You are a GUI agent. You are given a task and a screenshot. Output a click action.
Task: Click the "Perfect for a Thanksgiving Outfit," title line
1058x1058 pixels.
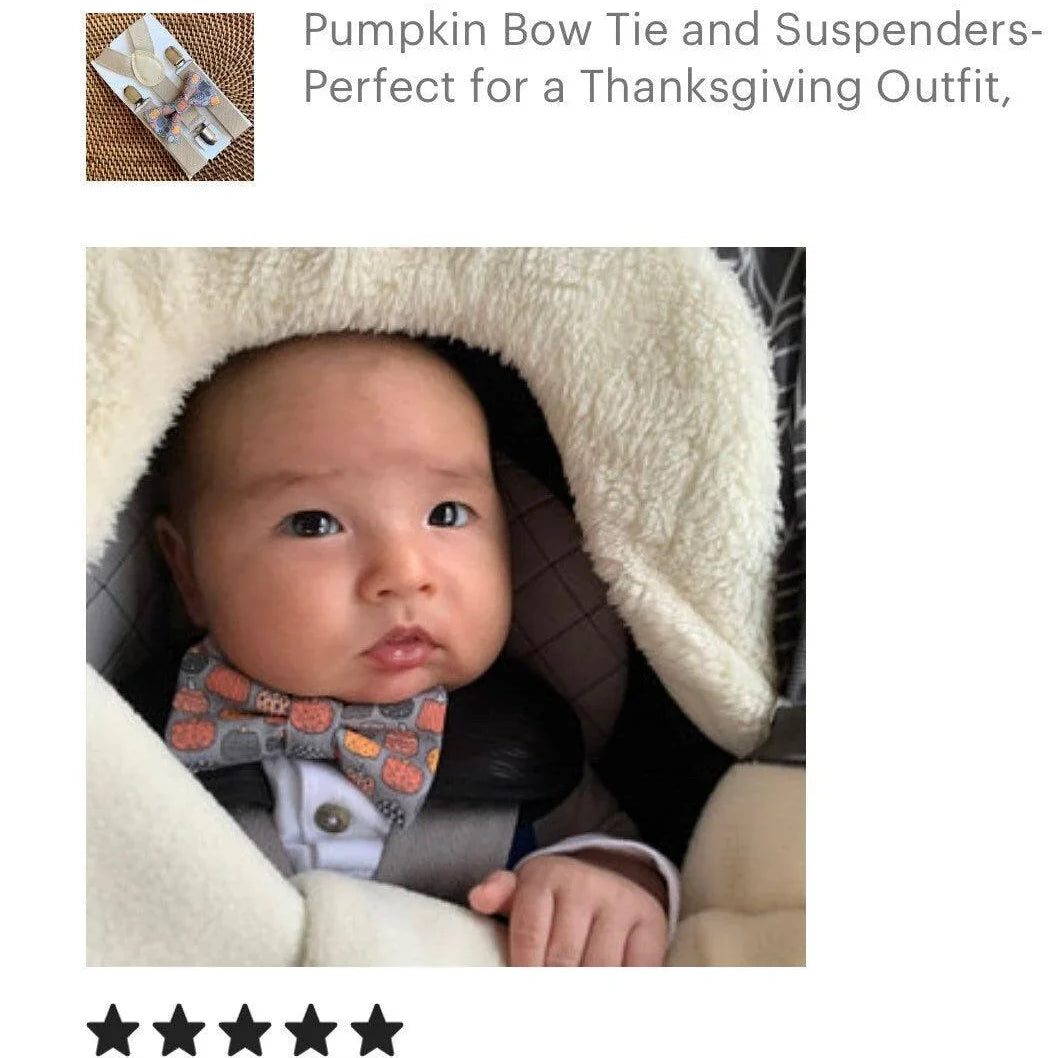coord(657,88)
